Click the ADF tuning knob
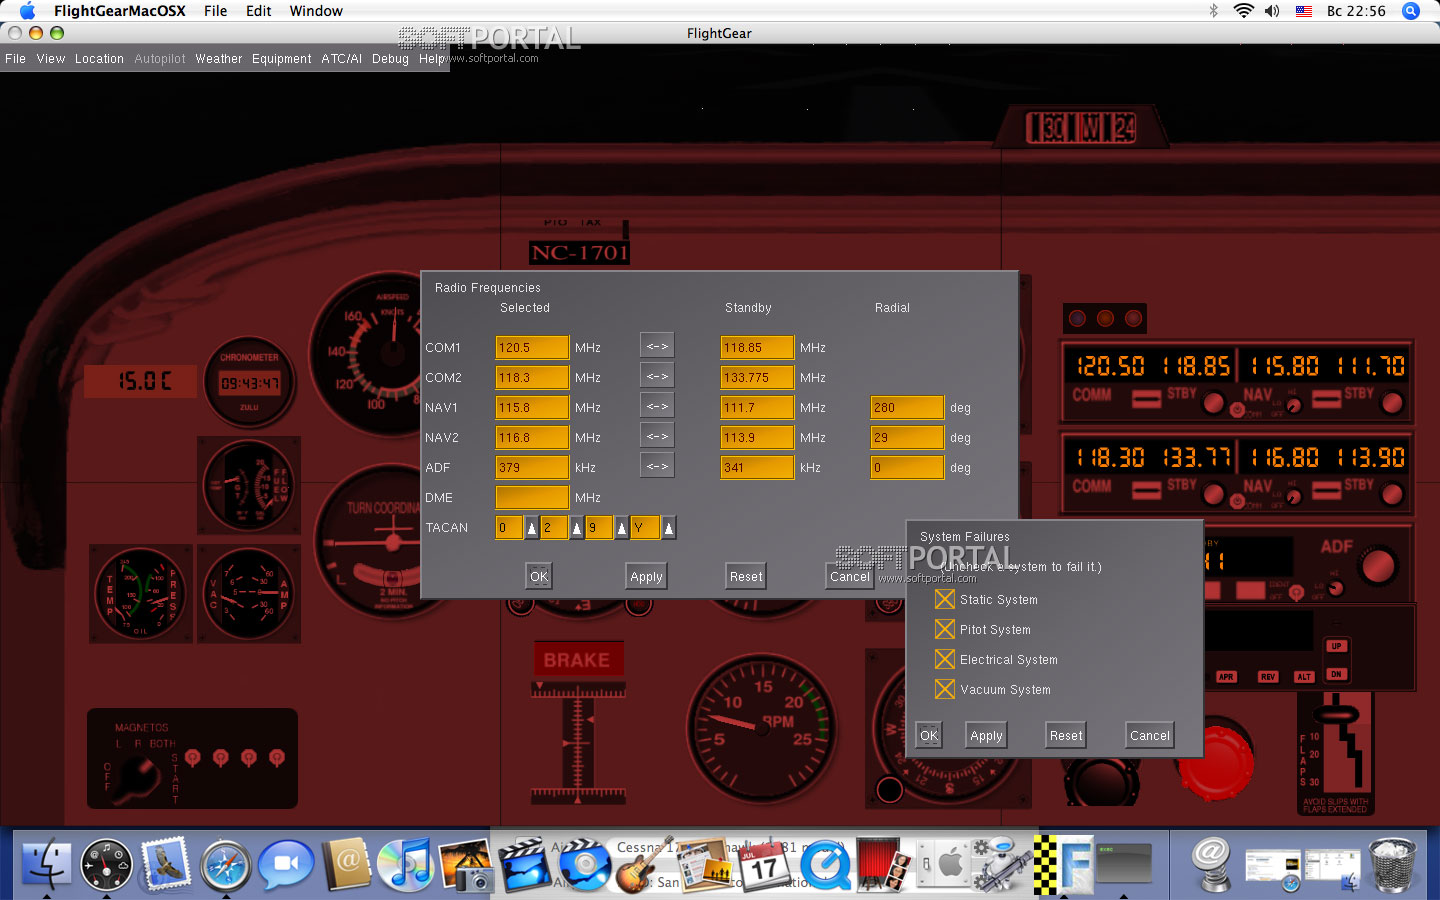 (1378, 566)
